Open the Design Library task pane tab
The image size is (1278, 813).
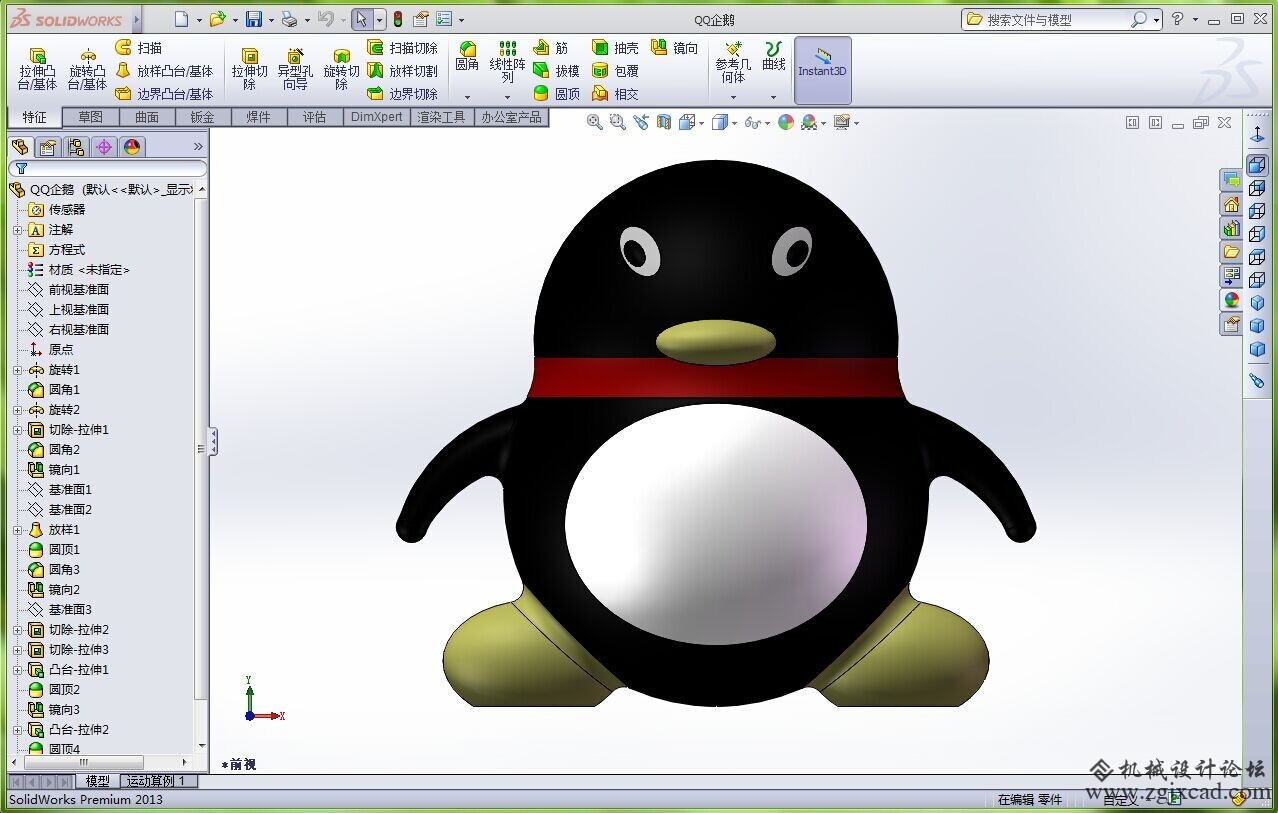pos(1231,228)
